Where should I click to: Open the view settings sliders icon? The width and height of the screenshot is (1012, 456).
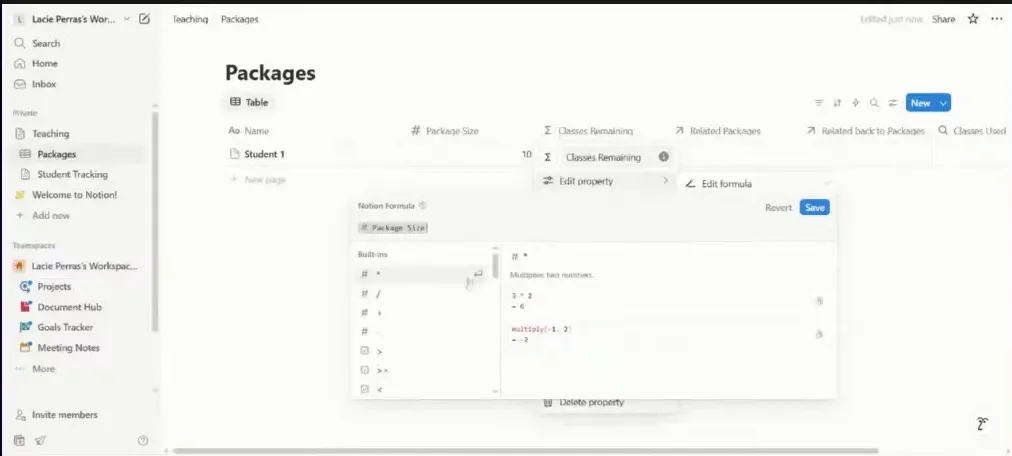coord(892,103)
